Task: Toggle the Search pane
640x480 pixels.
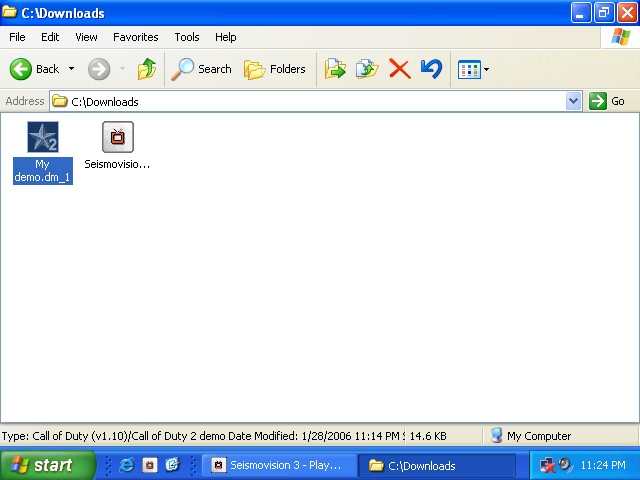Action: click(202, 69)
